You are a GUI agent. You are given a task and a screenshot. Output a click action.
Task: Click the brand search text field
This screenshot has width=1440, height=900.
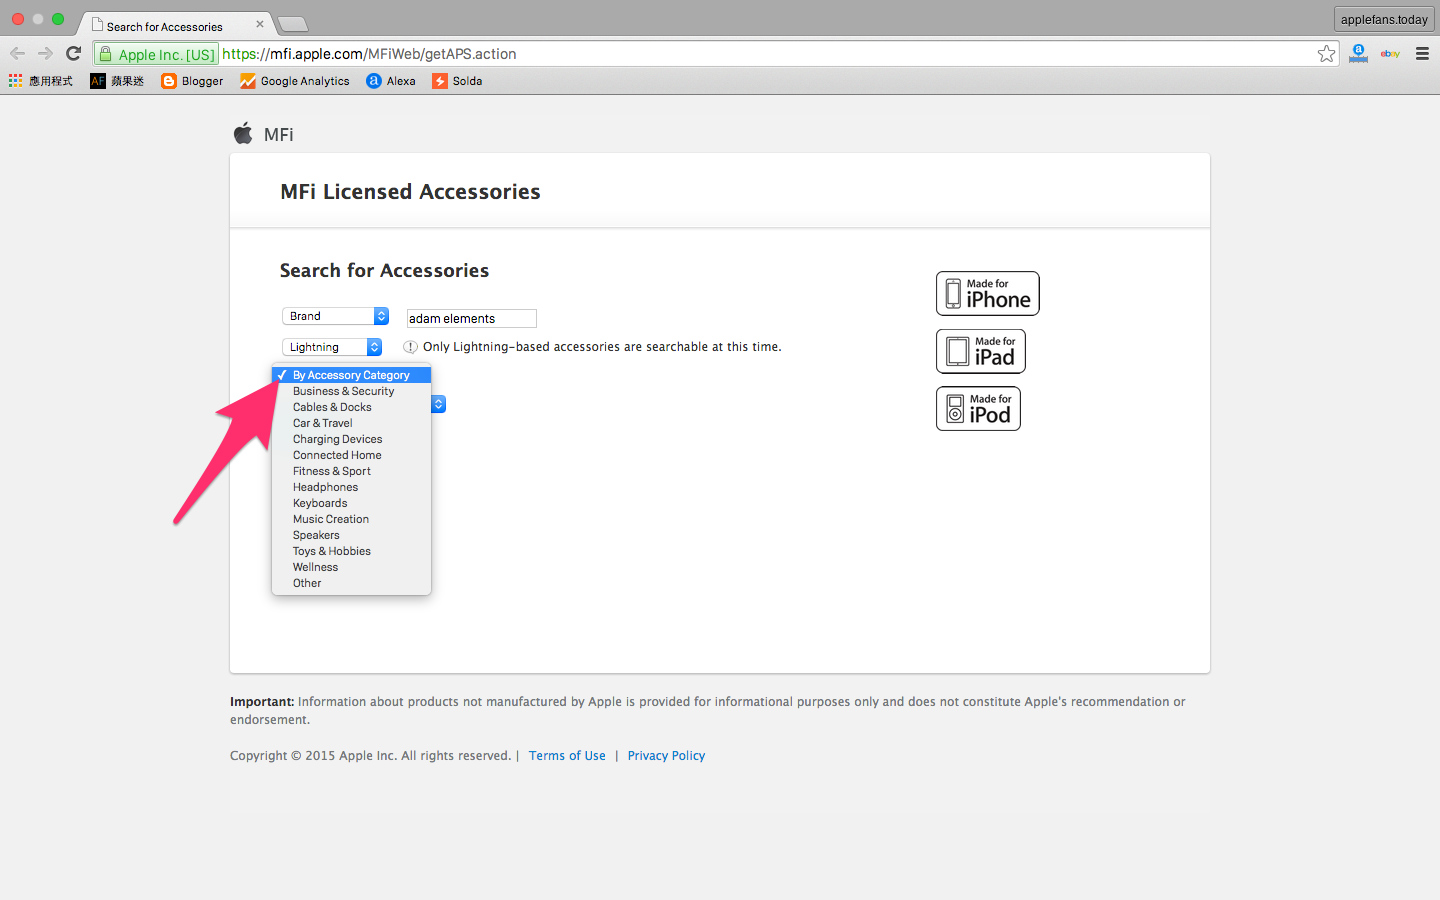(471, 318)
